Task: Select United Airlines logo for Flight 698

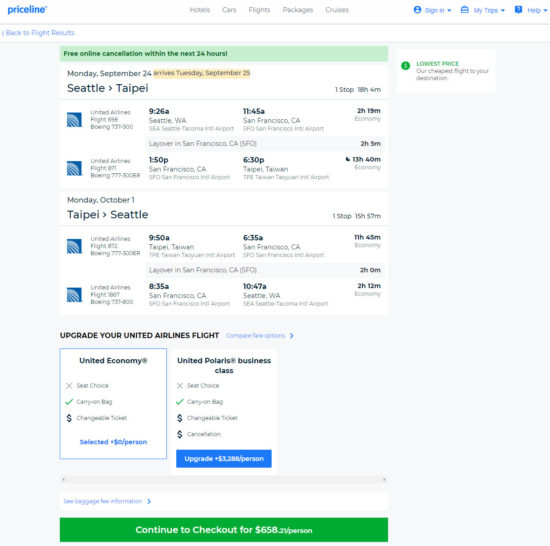Action: (x=74, y=120)
